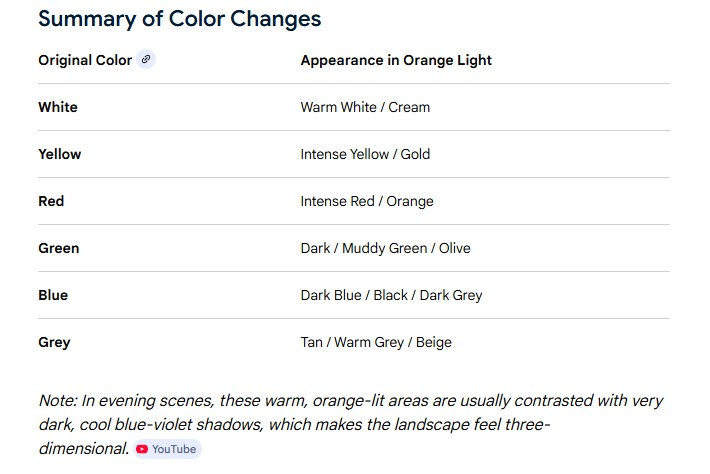710x474 pixels.
Task: Click the Warm White / Cream cell
Action: click(x=365, y=107)
